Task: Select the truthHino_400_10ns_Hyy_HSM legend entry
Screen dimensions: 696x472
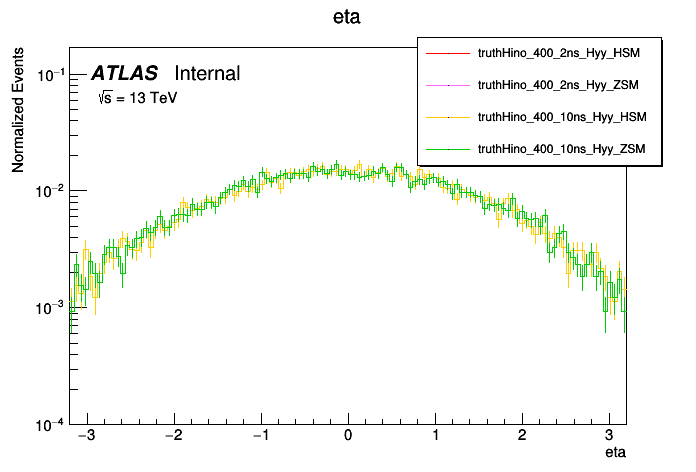Action: click(x=563, y=117)
